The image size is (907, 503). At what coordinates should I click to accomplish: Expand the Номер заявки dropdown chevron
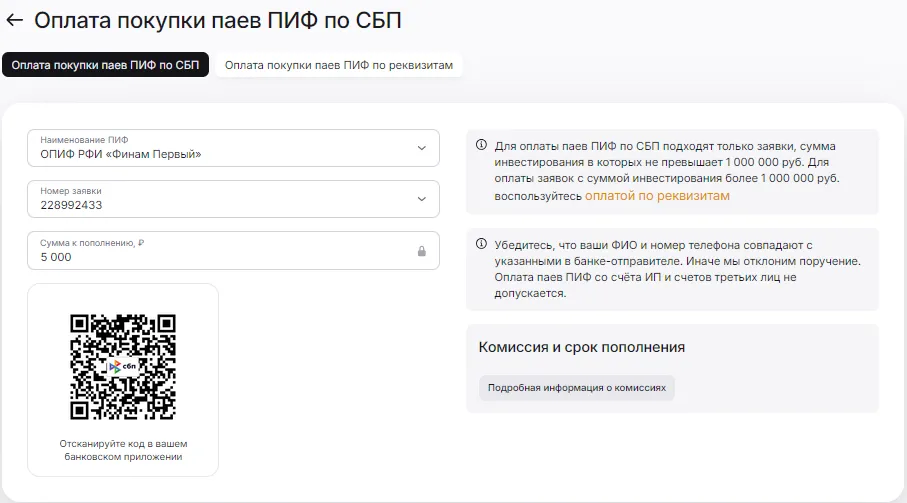(422, 199)
